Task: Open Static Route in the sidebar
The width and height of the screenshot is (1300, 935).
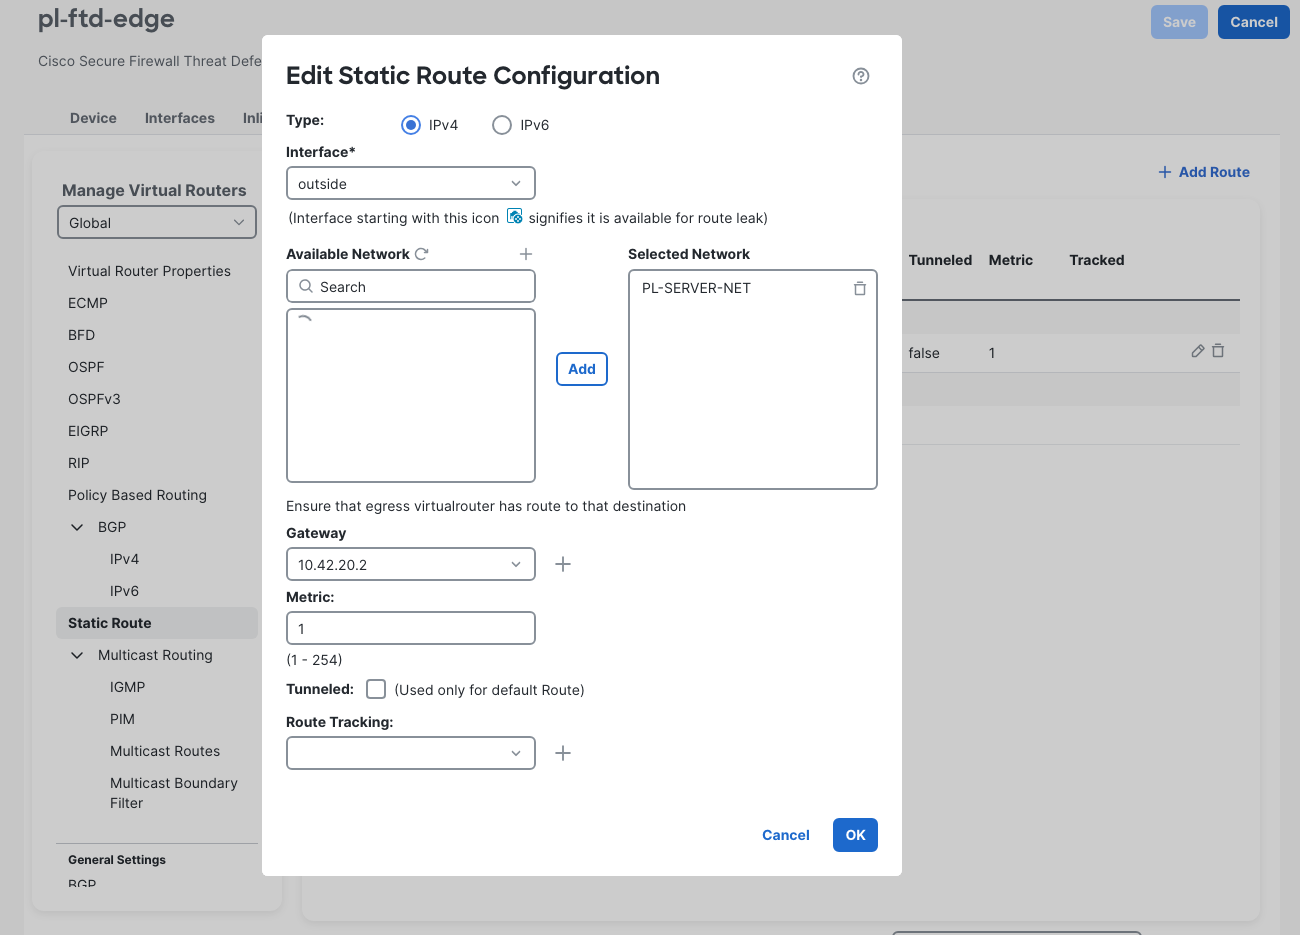Action: point(157,623)
